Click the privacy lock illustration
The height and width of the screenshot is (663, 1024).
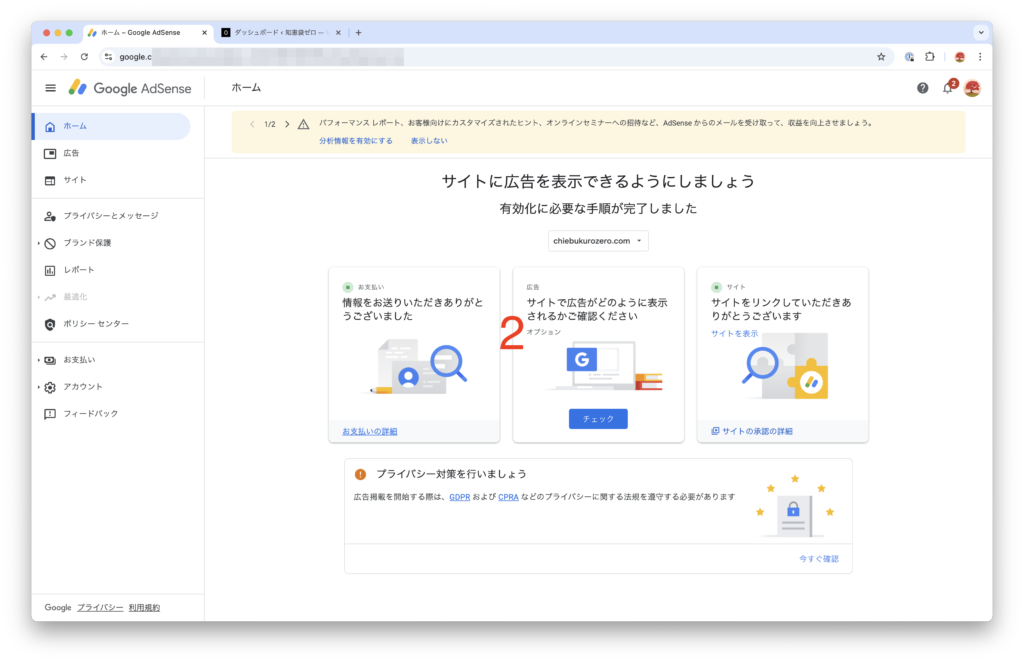pyautogui.click(x=795, y=506)
